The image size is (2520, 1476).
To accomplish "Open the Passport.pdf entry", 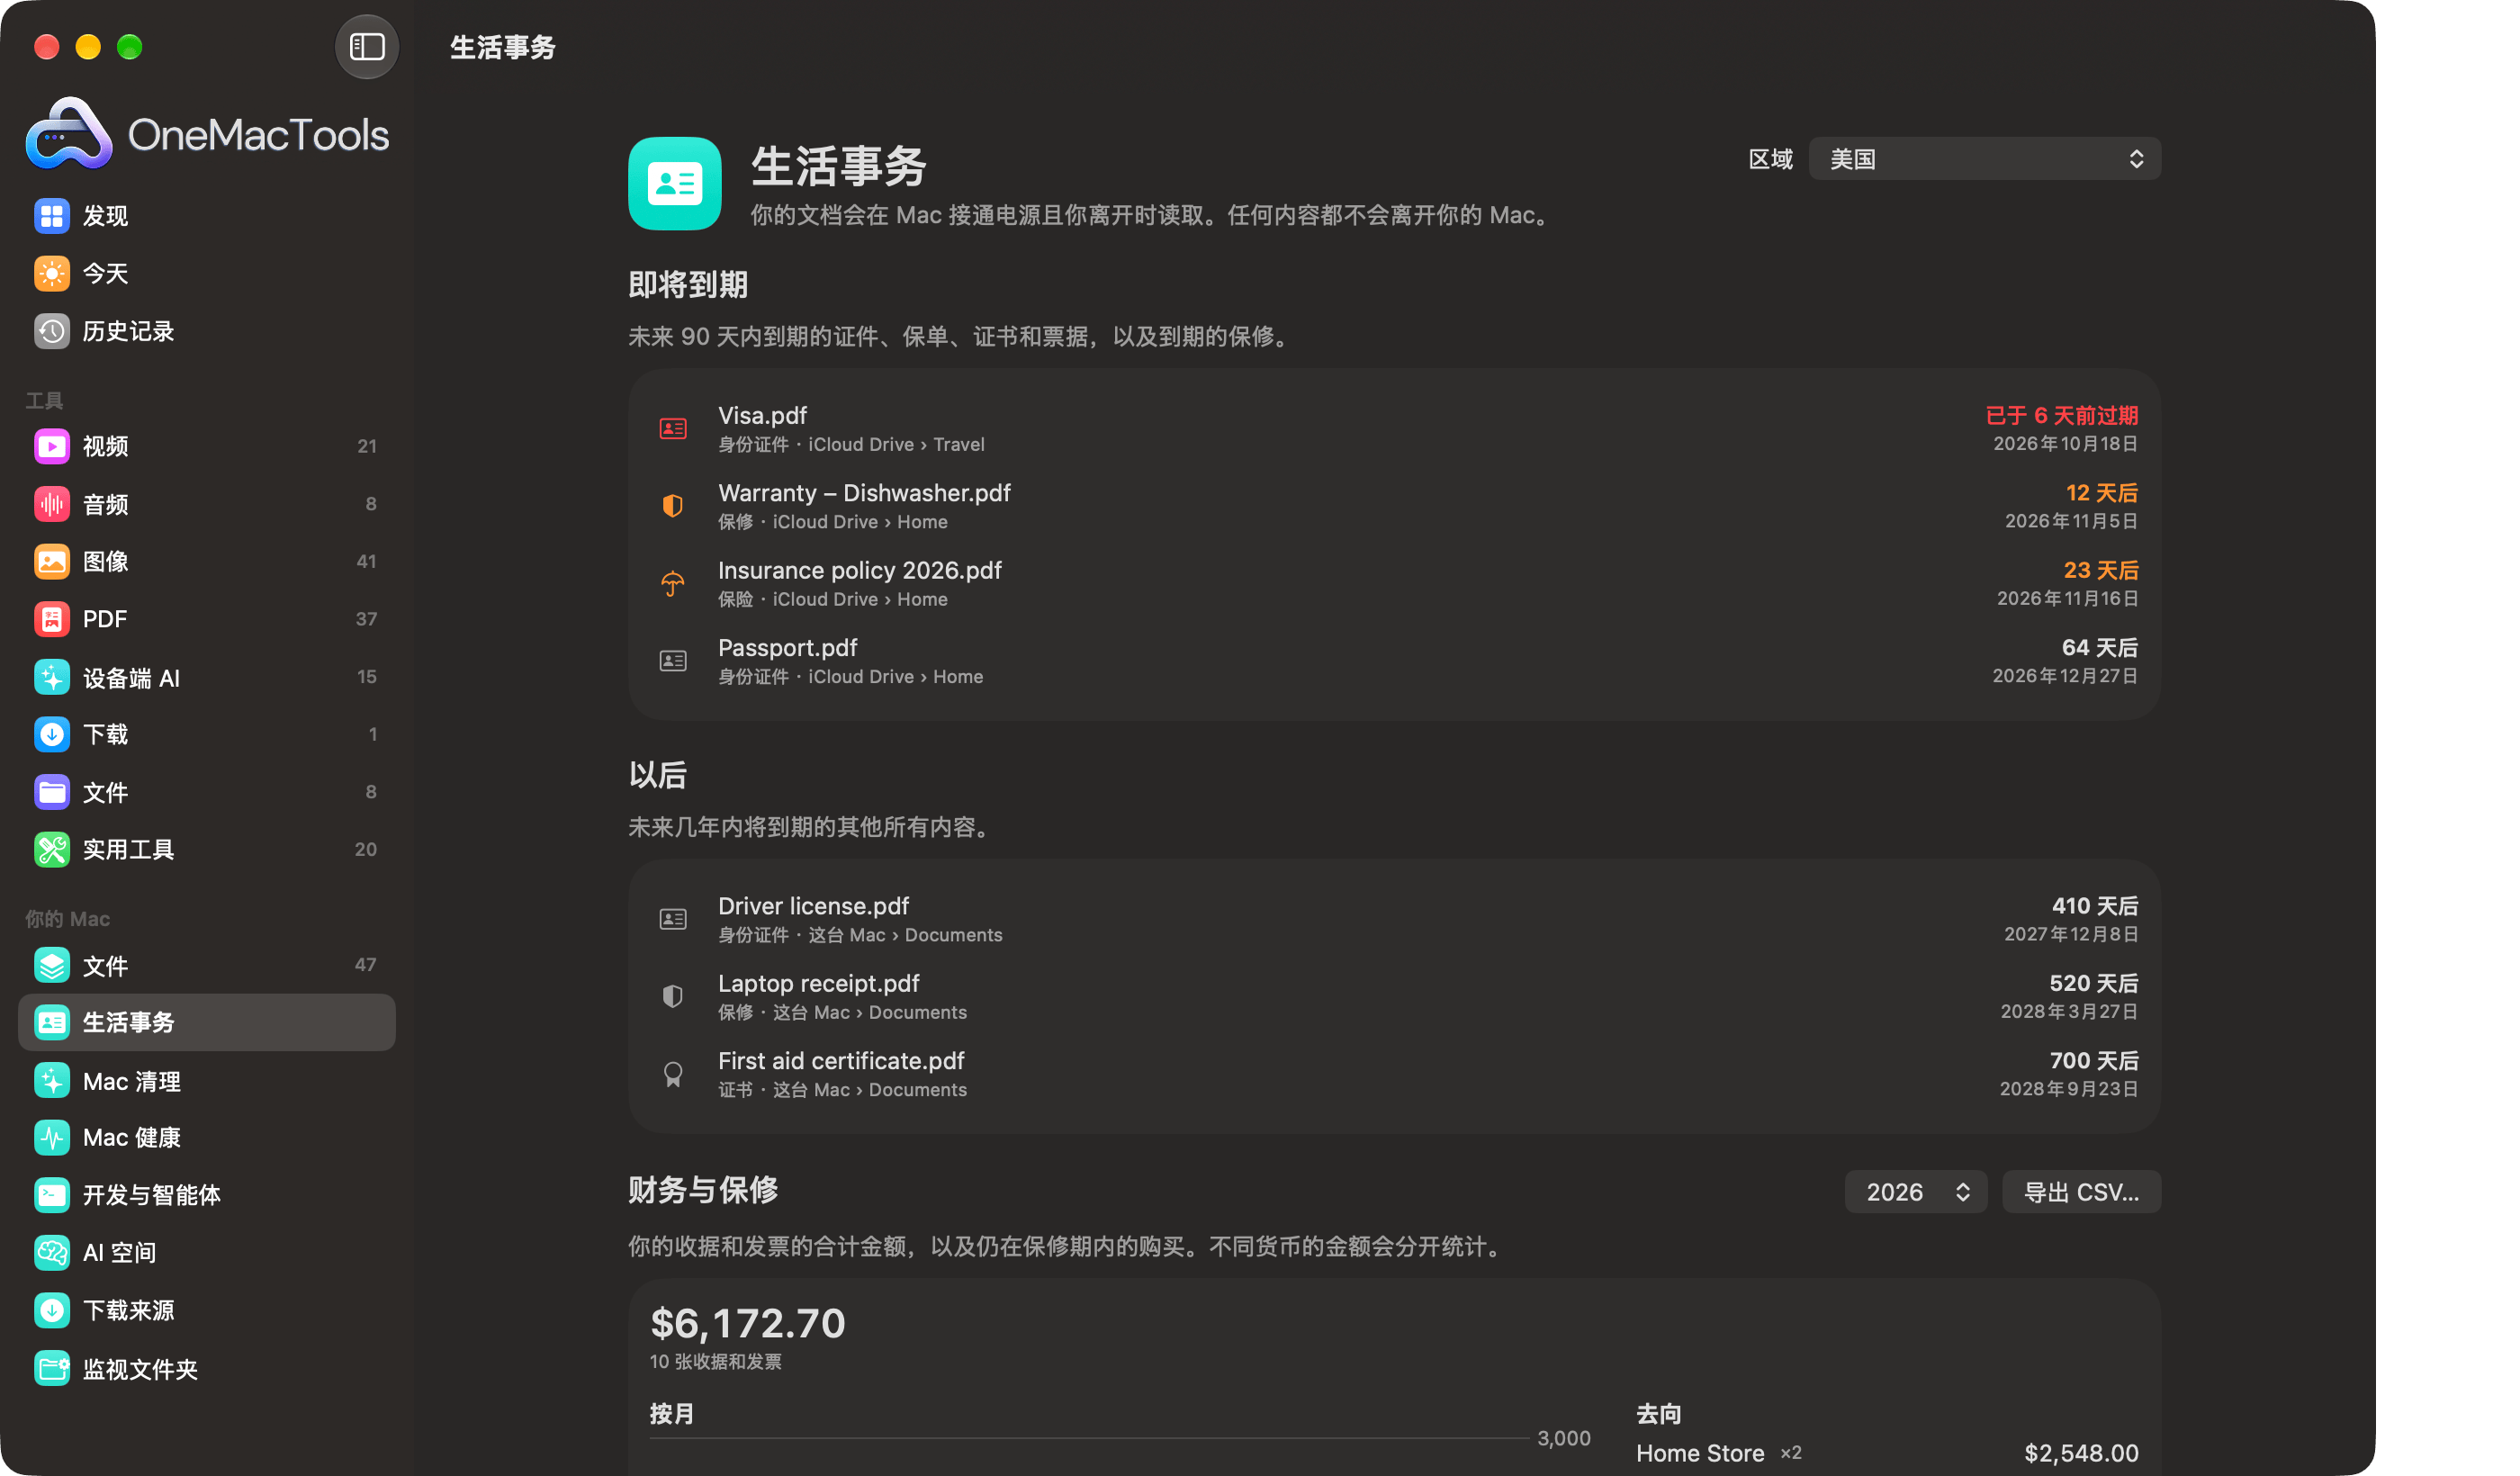I will (x=1395, y=661).
